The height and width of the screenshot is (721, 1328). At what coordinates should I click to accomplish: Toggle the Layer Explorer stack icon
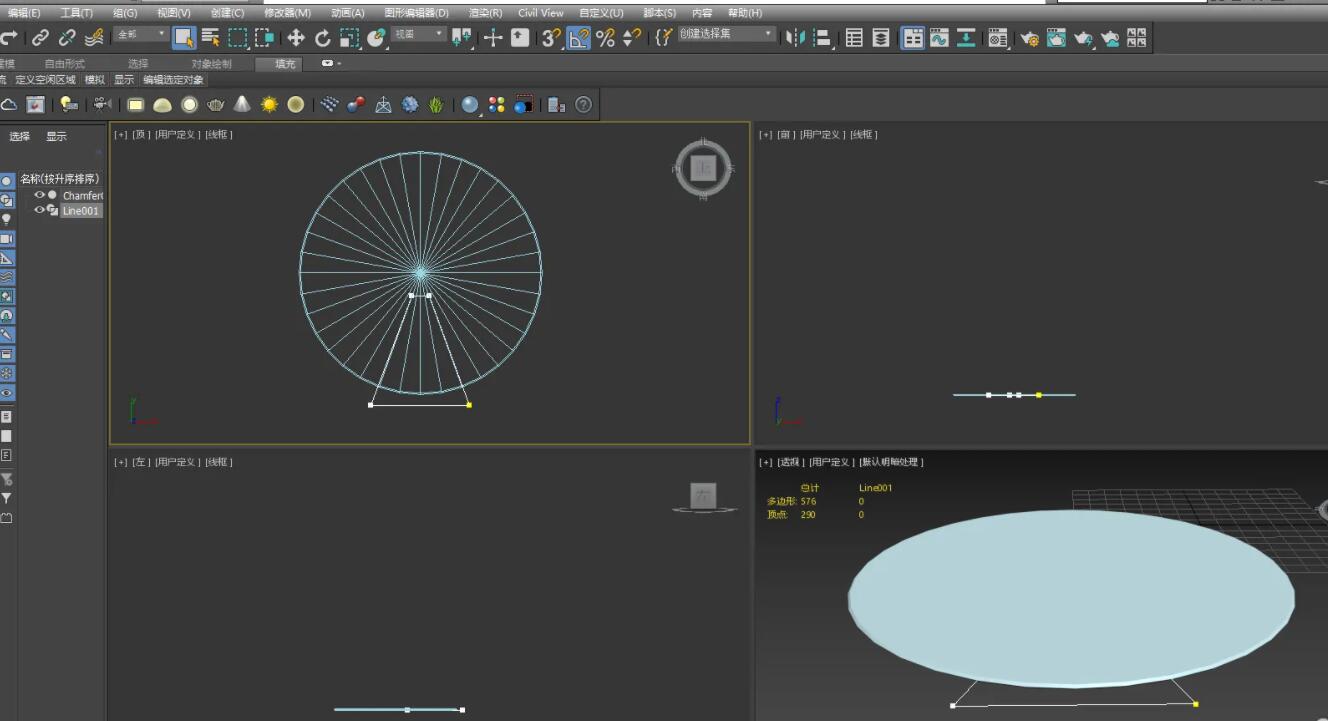[881, 38]
